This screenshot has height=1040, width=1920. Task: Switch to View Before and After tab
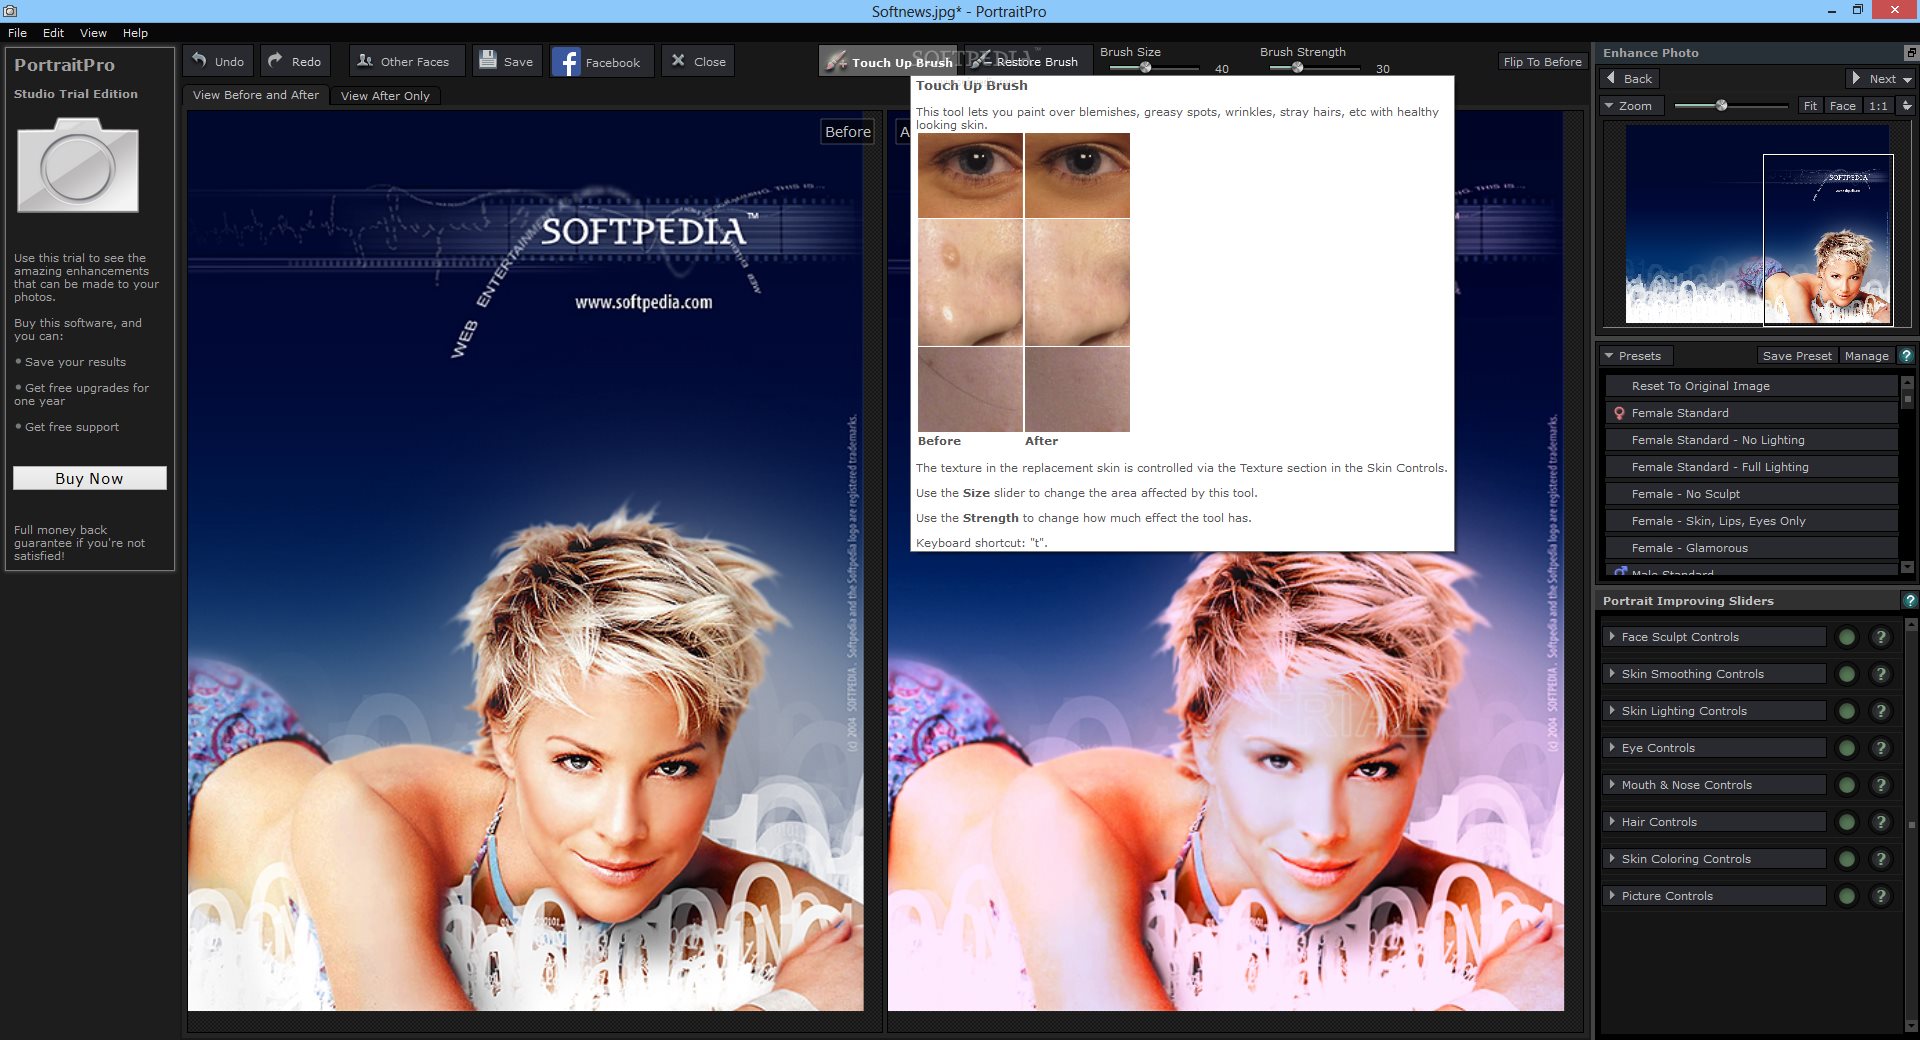[256, 95]
